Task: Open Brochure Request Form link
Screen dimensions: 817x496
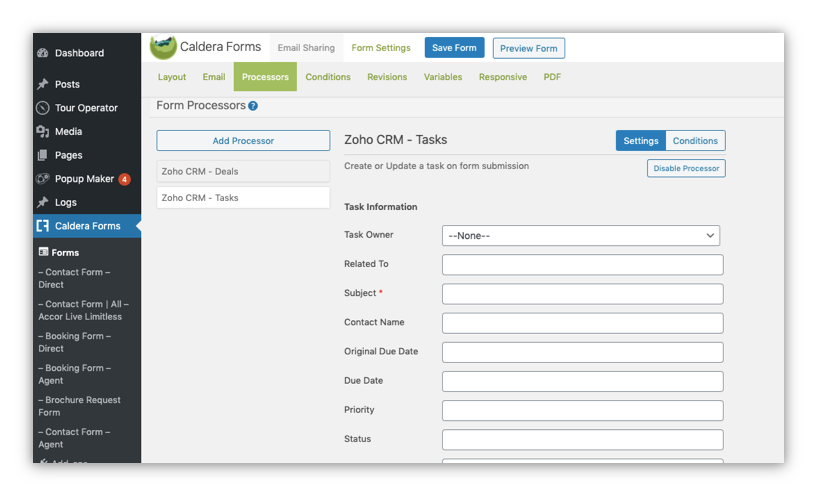Action: (x=79, y=406)
